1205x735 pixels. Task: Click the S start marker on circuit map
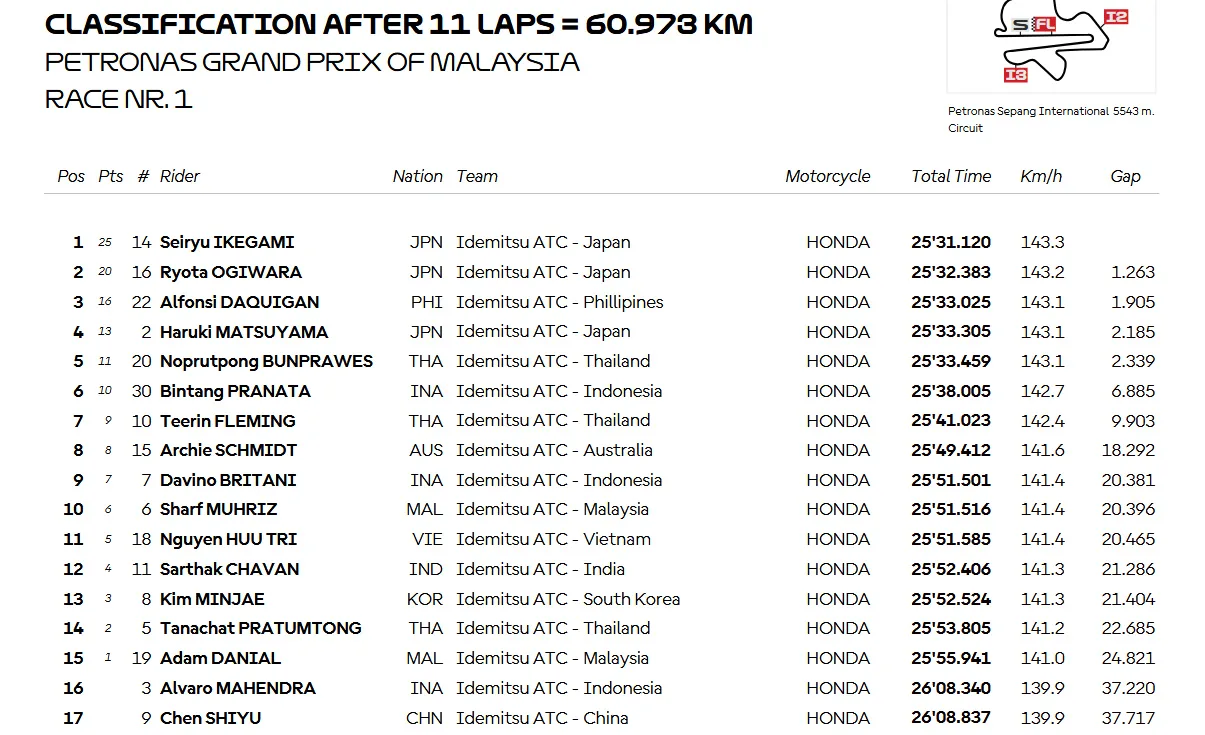click(x=1019, y=24)
